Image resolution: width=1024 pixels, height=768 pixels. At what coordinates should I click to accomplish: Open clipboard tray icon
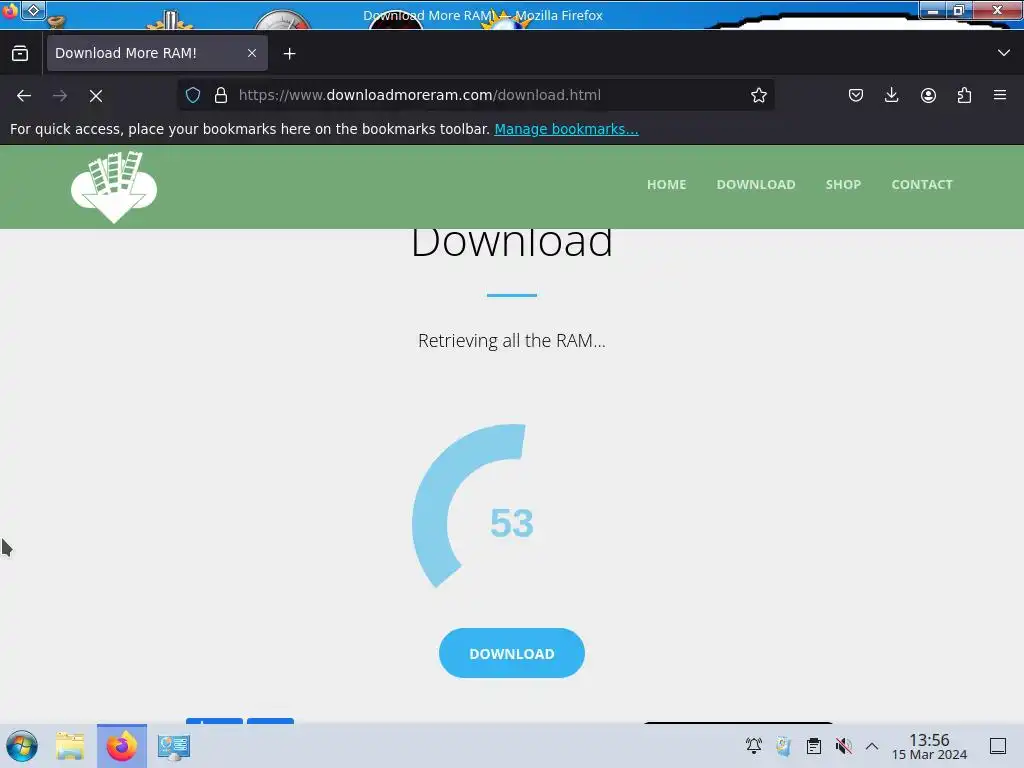pyautogui.click(x=813, y=745)
